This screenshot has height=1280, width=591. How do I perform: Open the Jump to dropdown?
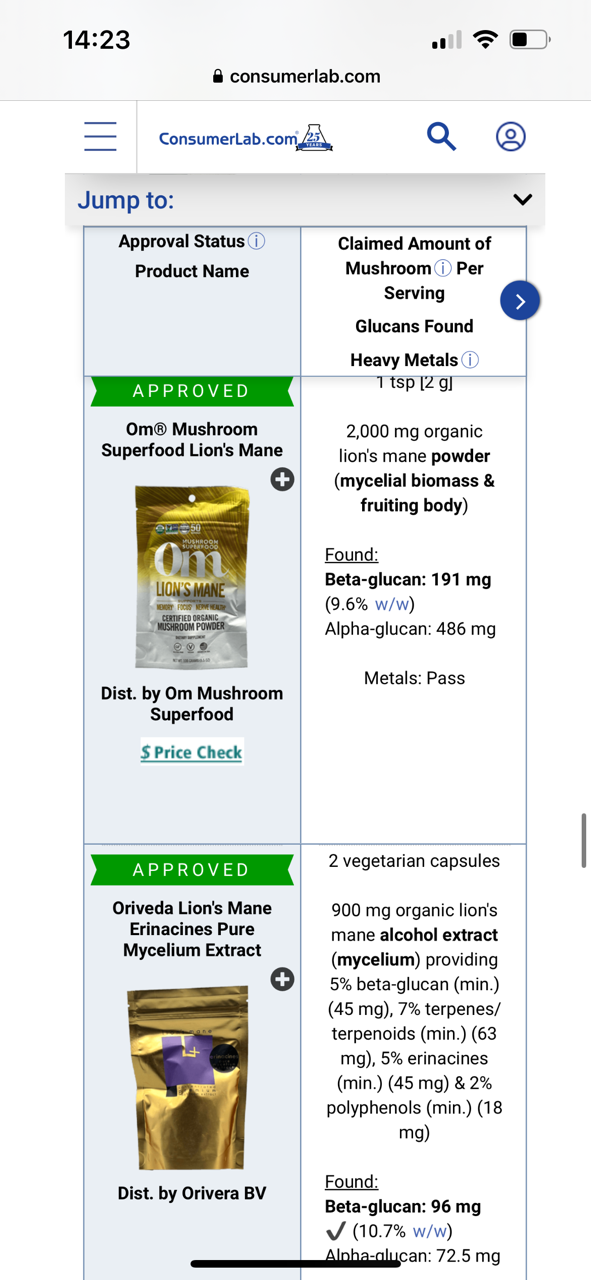click(x=125, y=200)
